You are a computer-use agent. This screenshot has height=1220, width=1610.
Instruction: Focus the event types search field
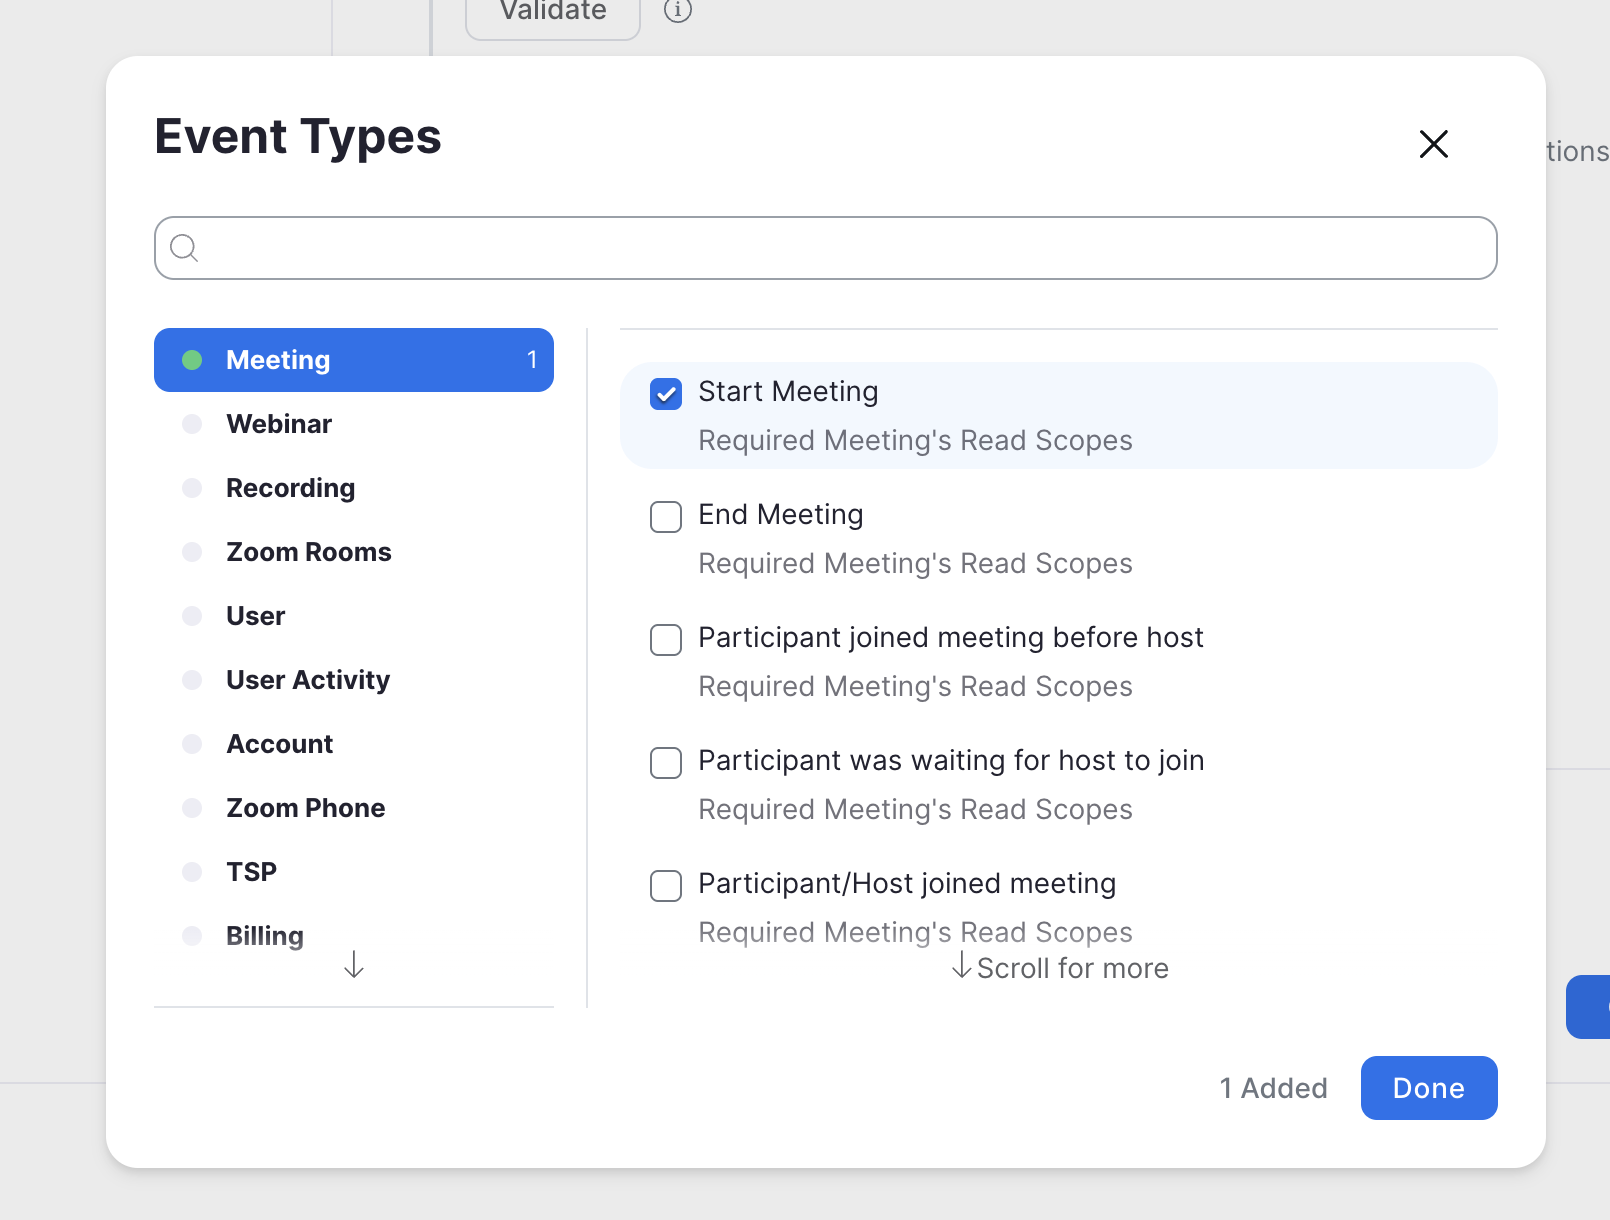840,248
